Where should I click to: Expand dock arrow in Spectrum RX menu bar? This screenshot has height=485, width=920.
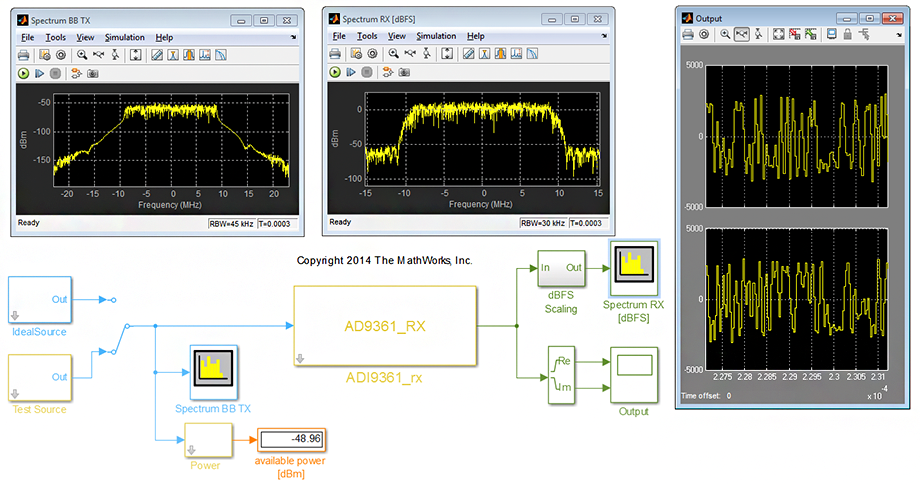[604, 36]
